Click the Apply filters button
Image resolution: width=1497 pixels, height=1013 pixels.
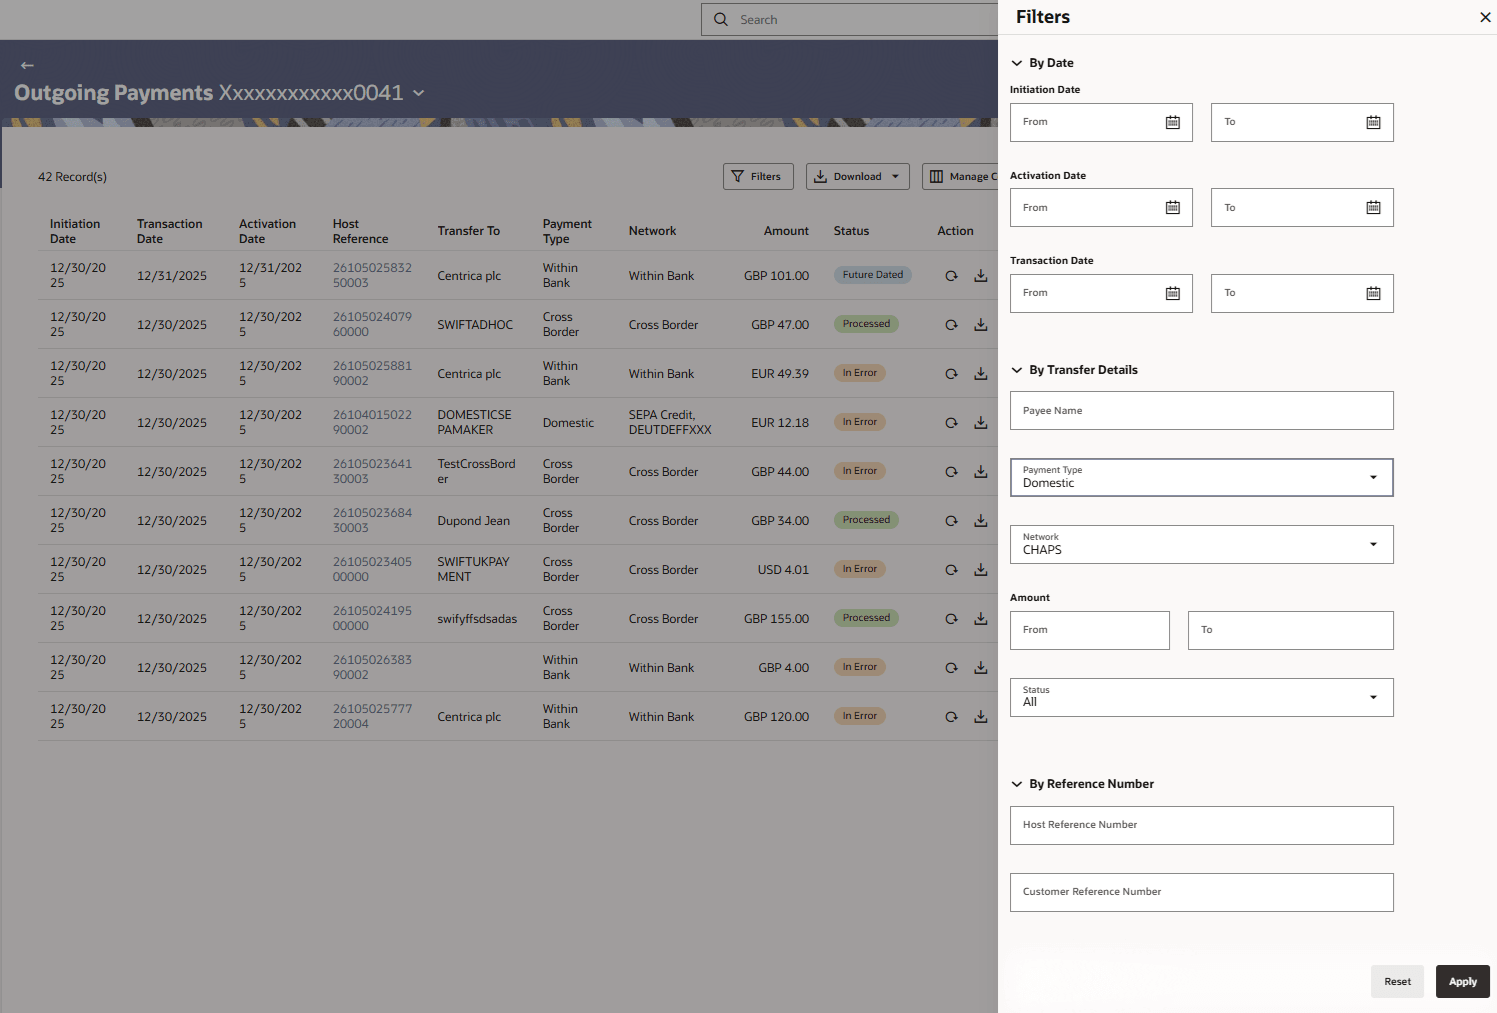coord(1462,981)
